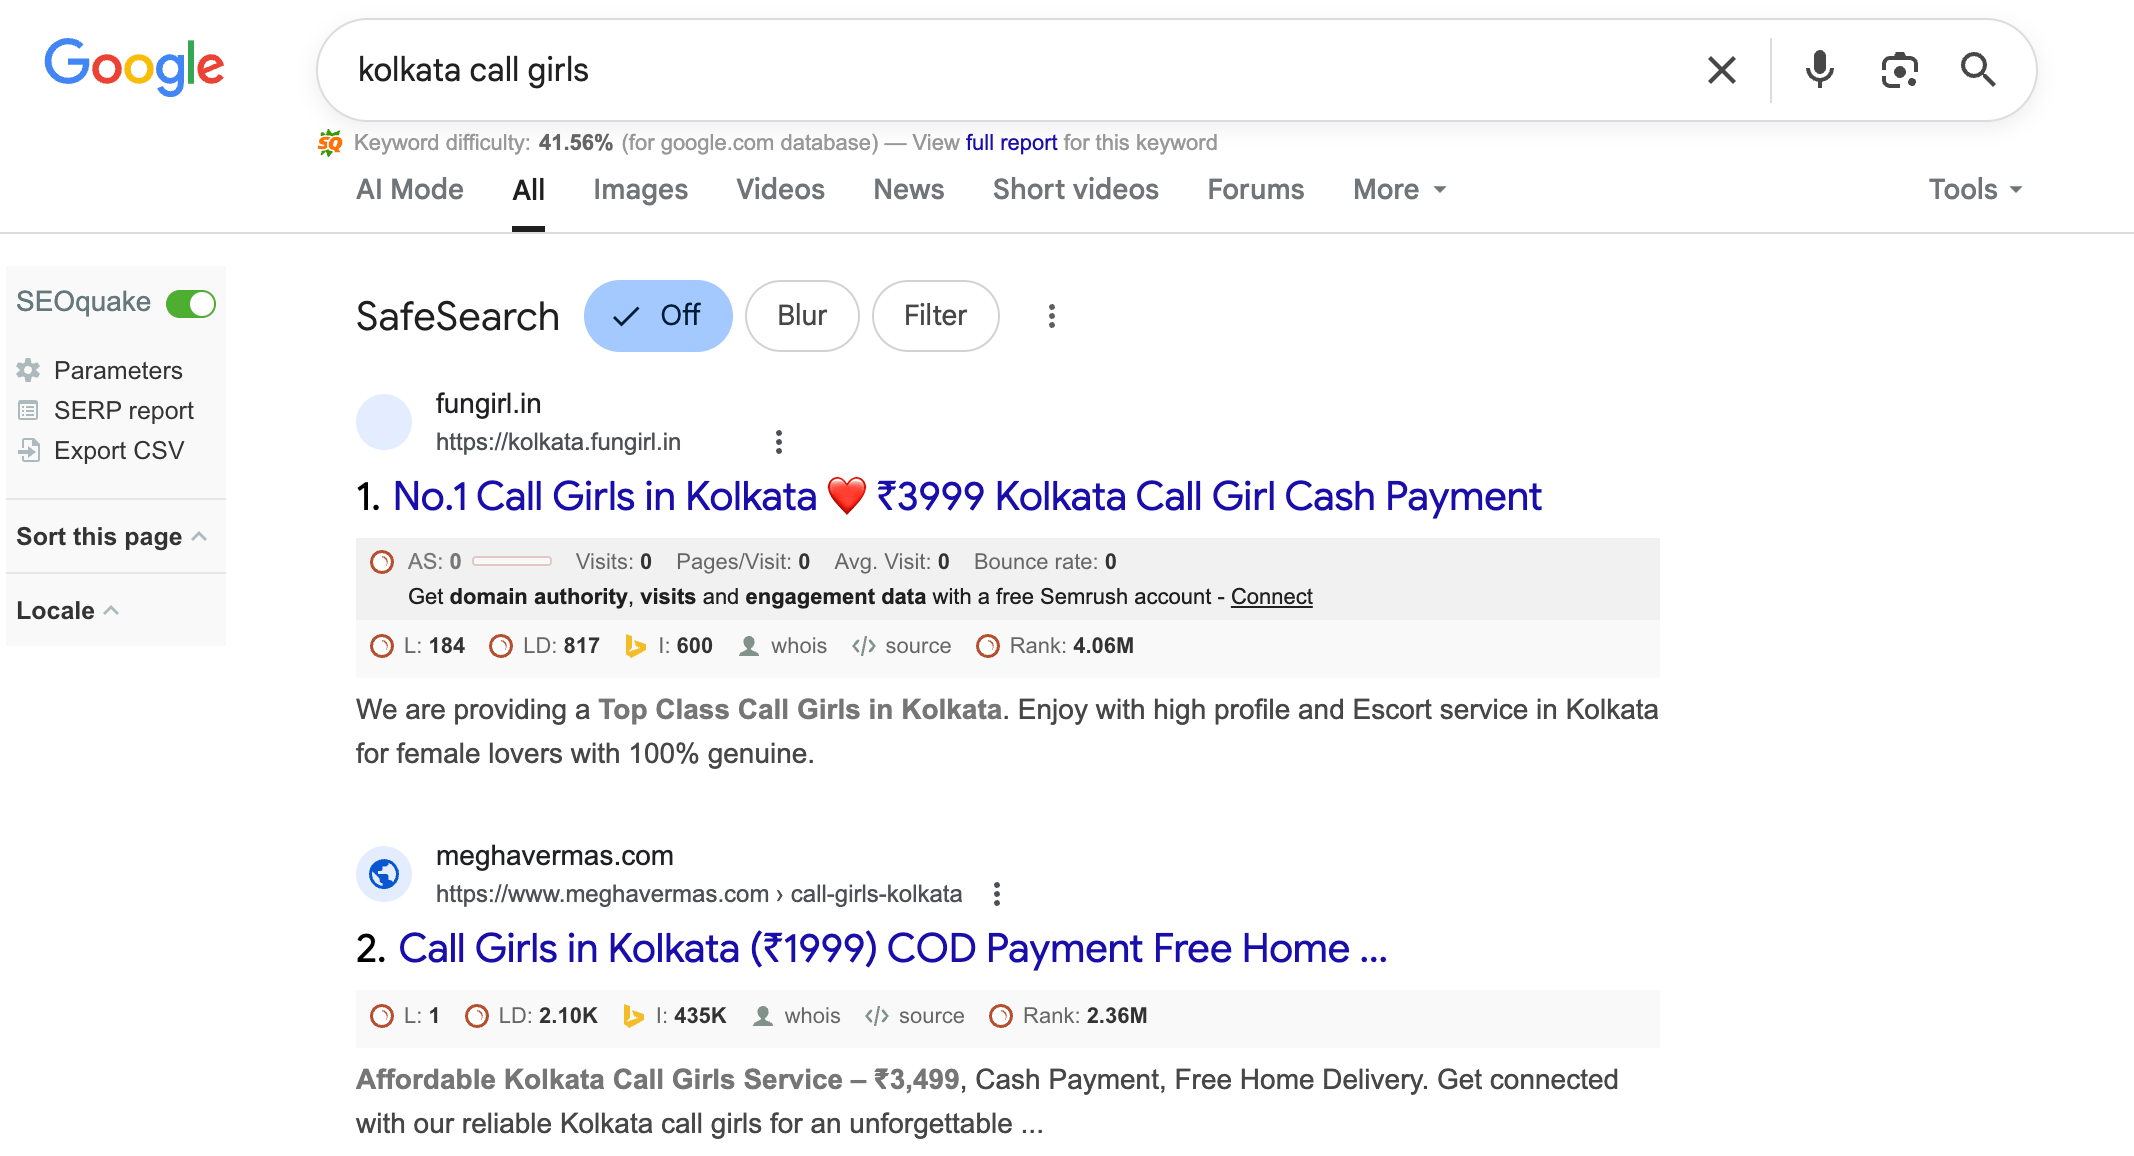Open the SERP report

124,411
